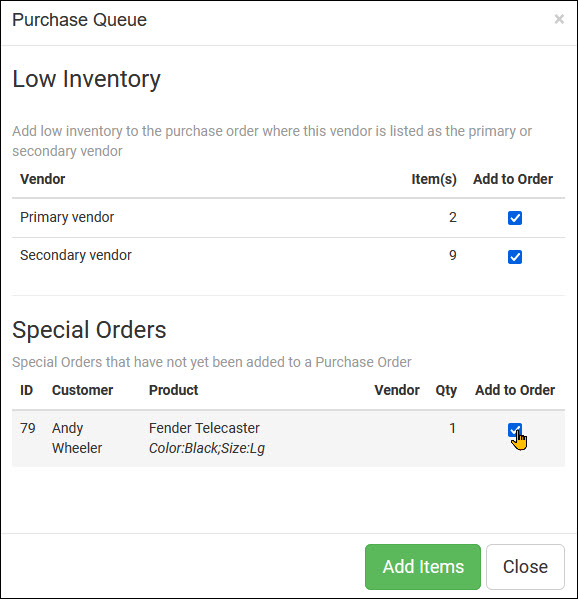Close the Purchase Queue dialog with X icon
Image resolution: width=578 pixels, height=599 pixels.
pos(559,19)
